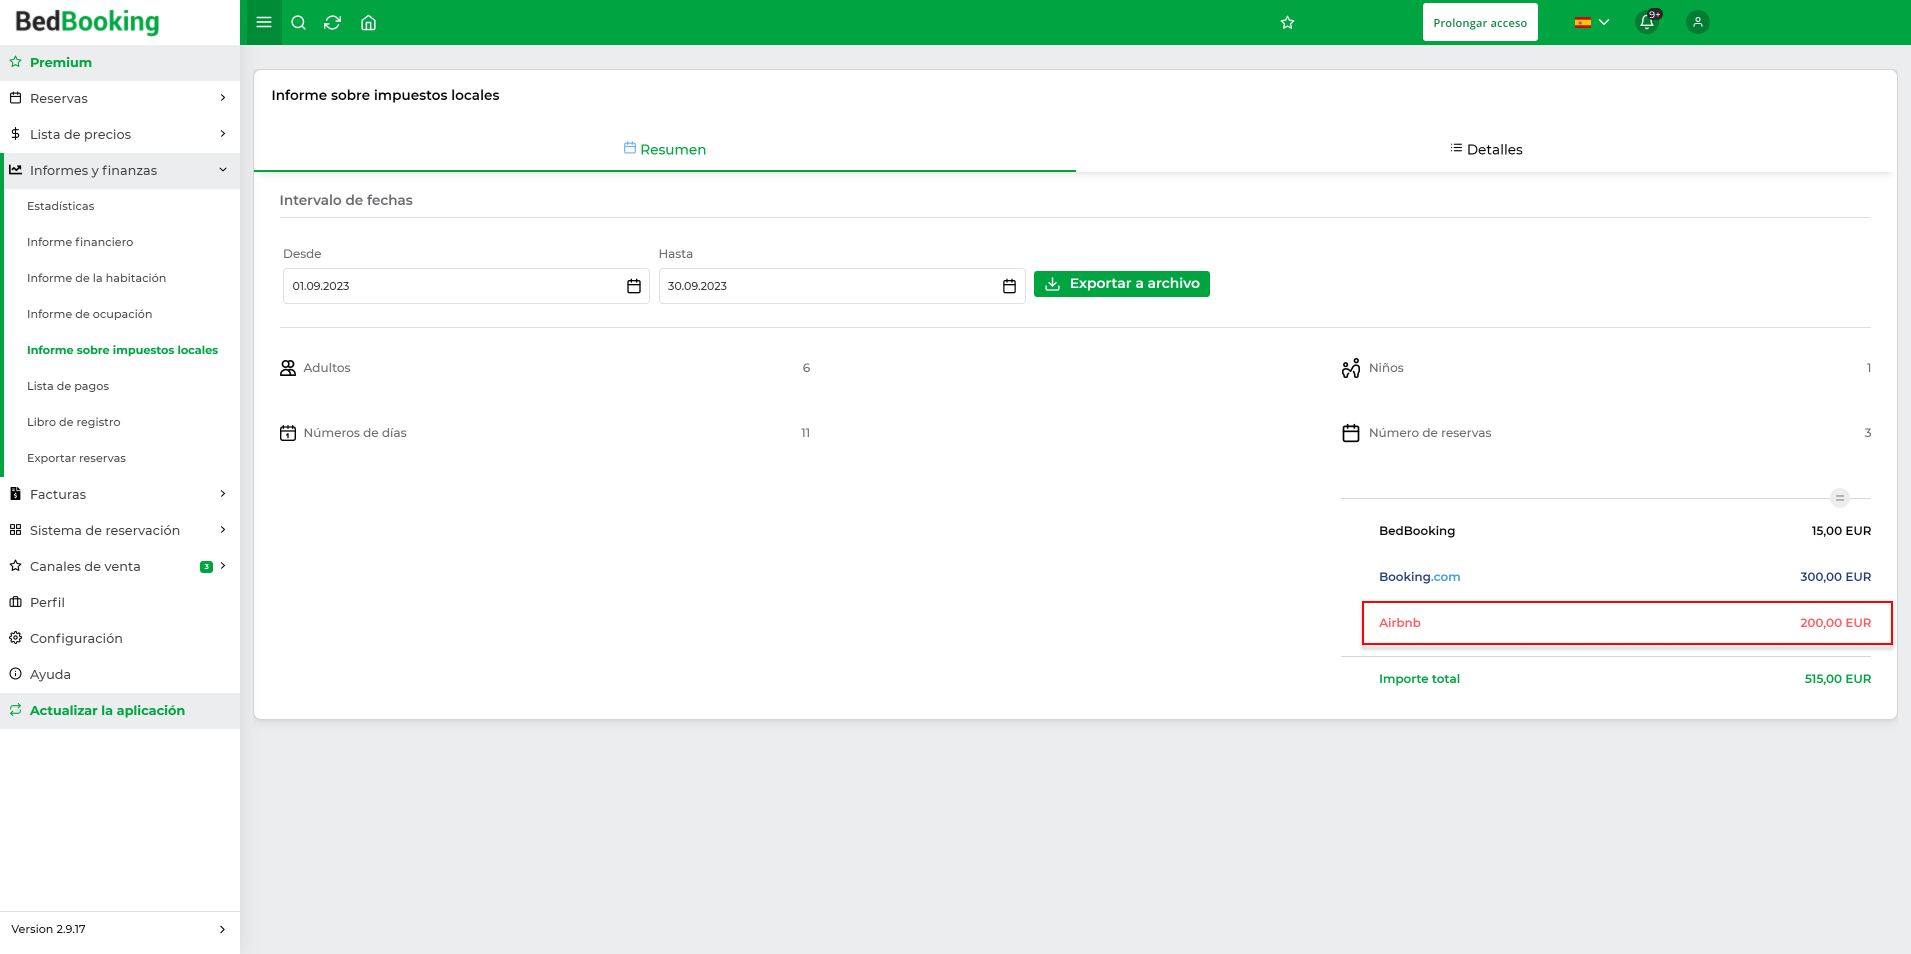Expand the Reservas menu
The image size is (1911, 954).
tap(120, 98)
